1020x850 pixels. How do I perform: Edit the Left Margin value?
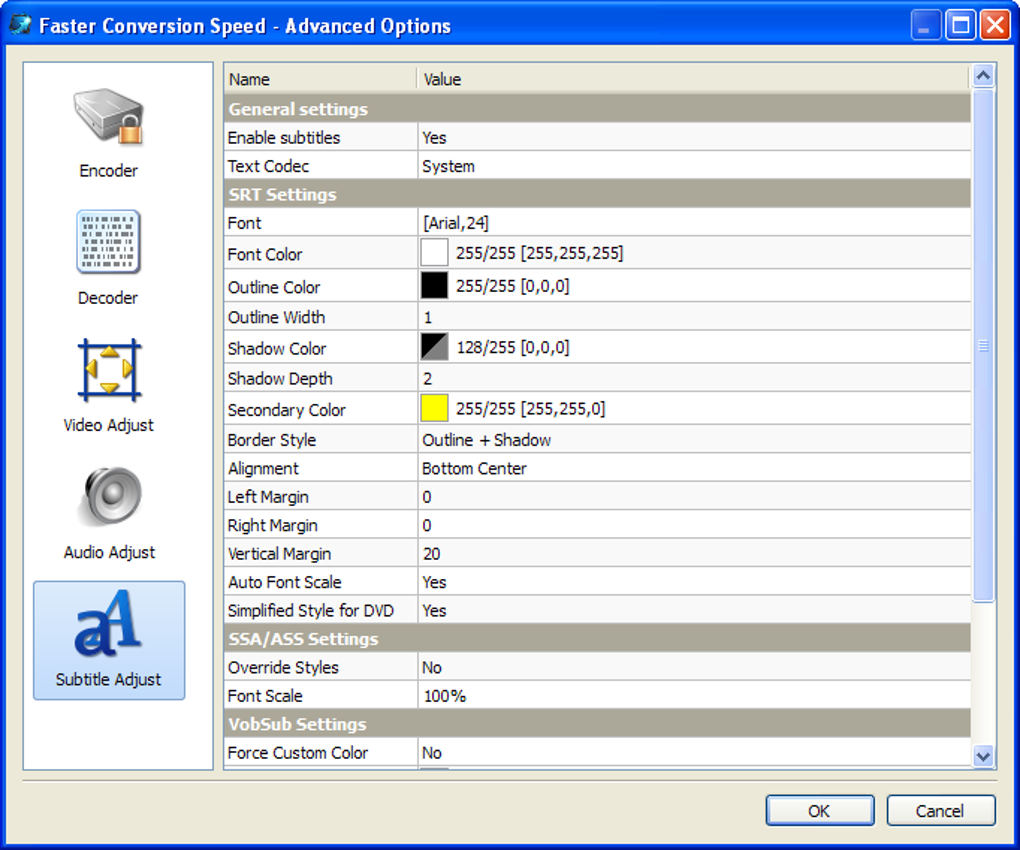coord(694,497)
